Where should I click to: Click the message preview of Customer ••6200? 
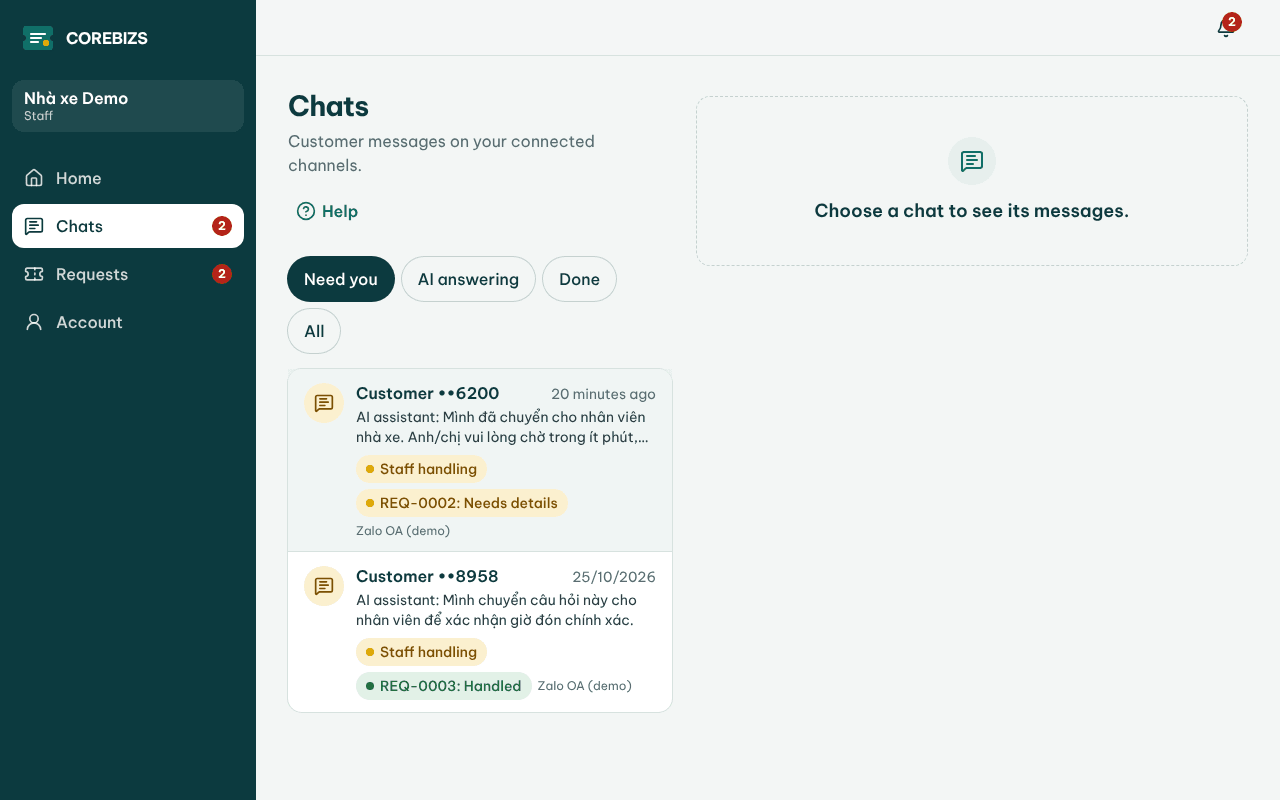[x=502, y=427]
